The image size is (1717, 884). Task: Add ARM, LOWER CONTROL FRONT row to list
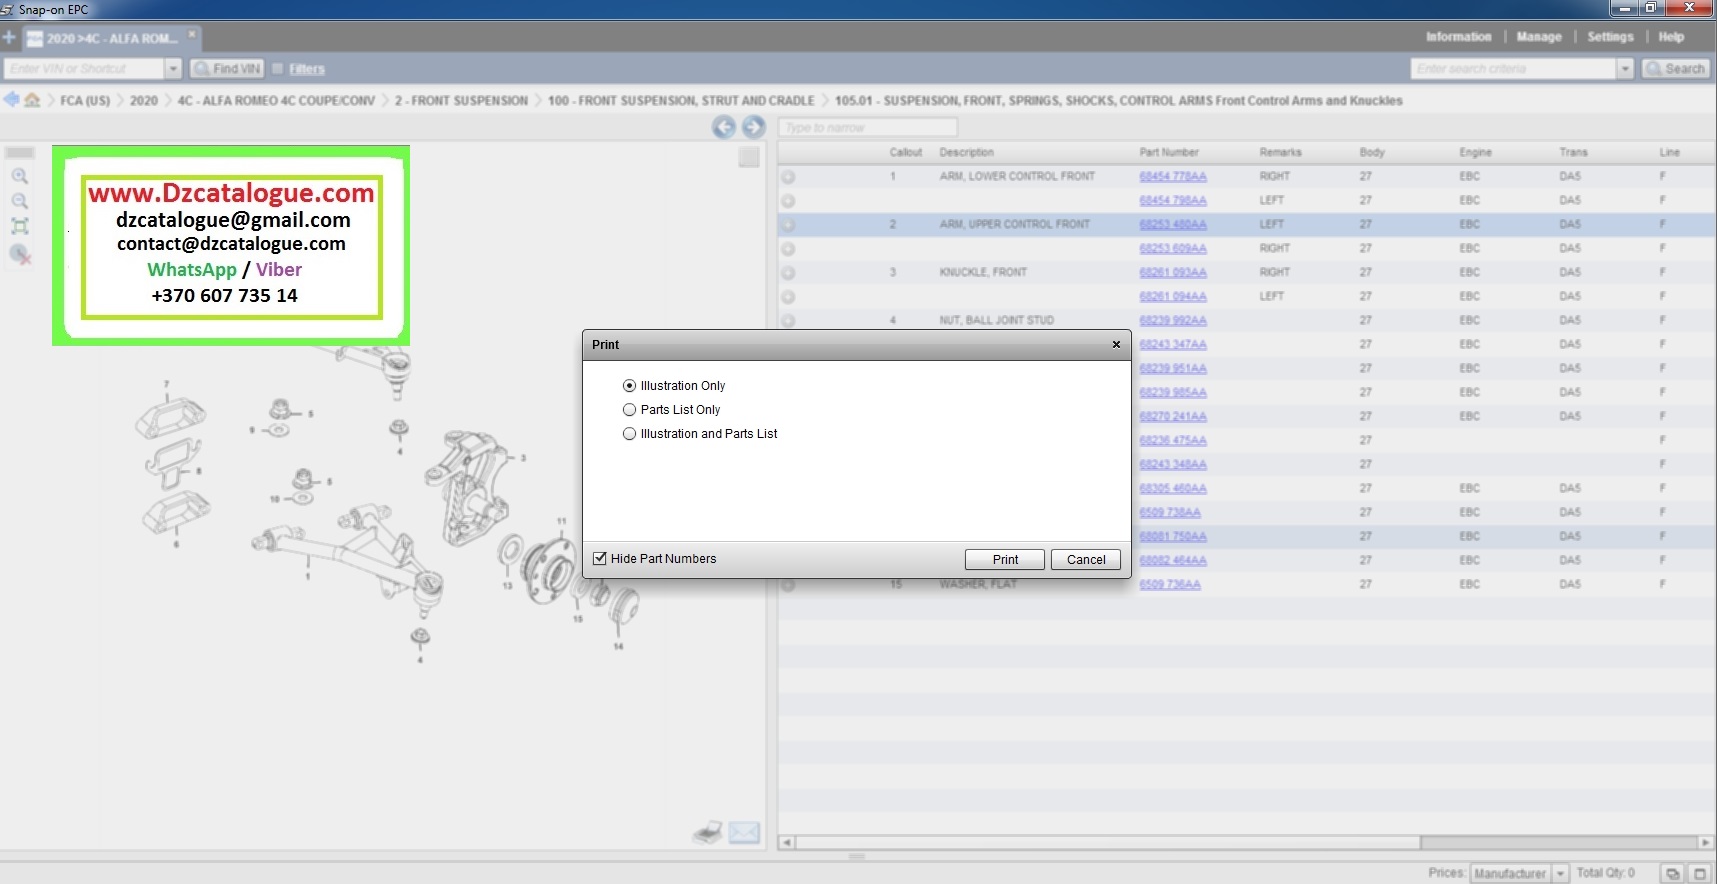[788, 177]
